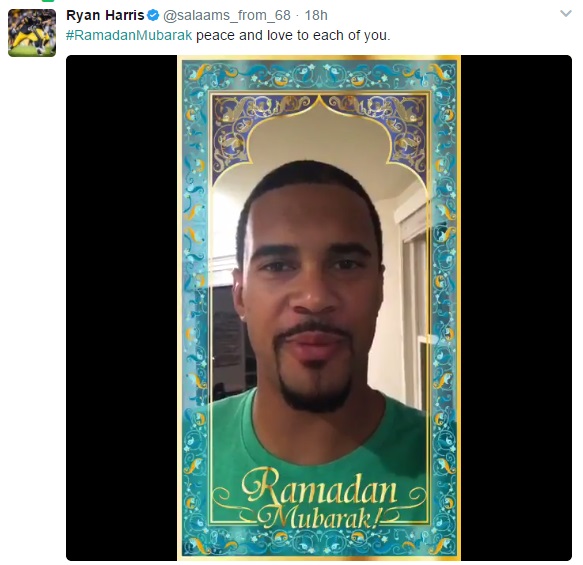583x565 pixels.
Task: Follow the #RamadanMubarak hashtag link
Action: (129, 35)
